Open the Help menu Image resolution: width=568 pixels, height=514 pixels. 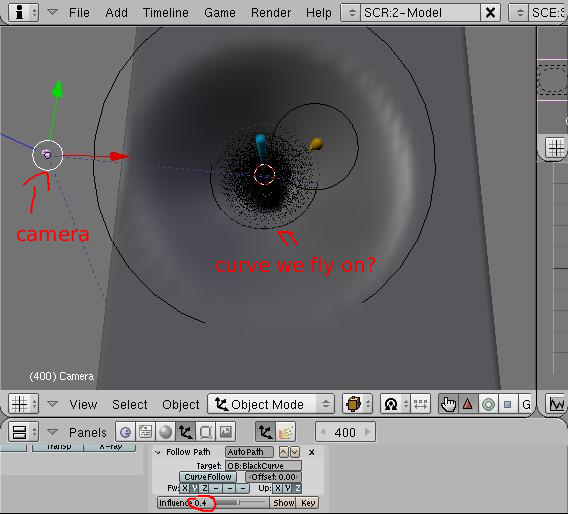[319, 13]
